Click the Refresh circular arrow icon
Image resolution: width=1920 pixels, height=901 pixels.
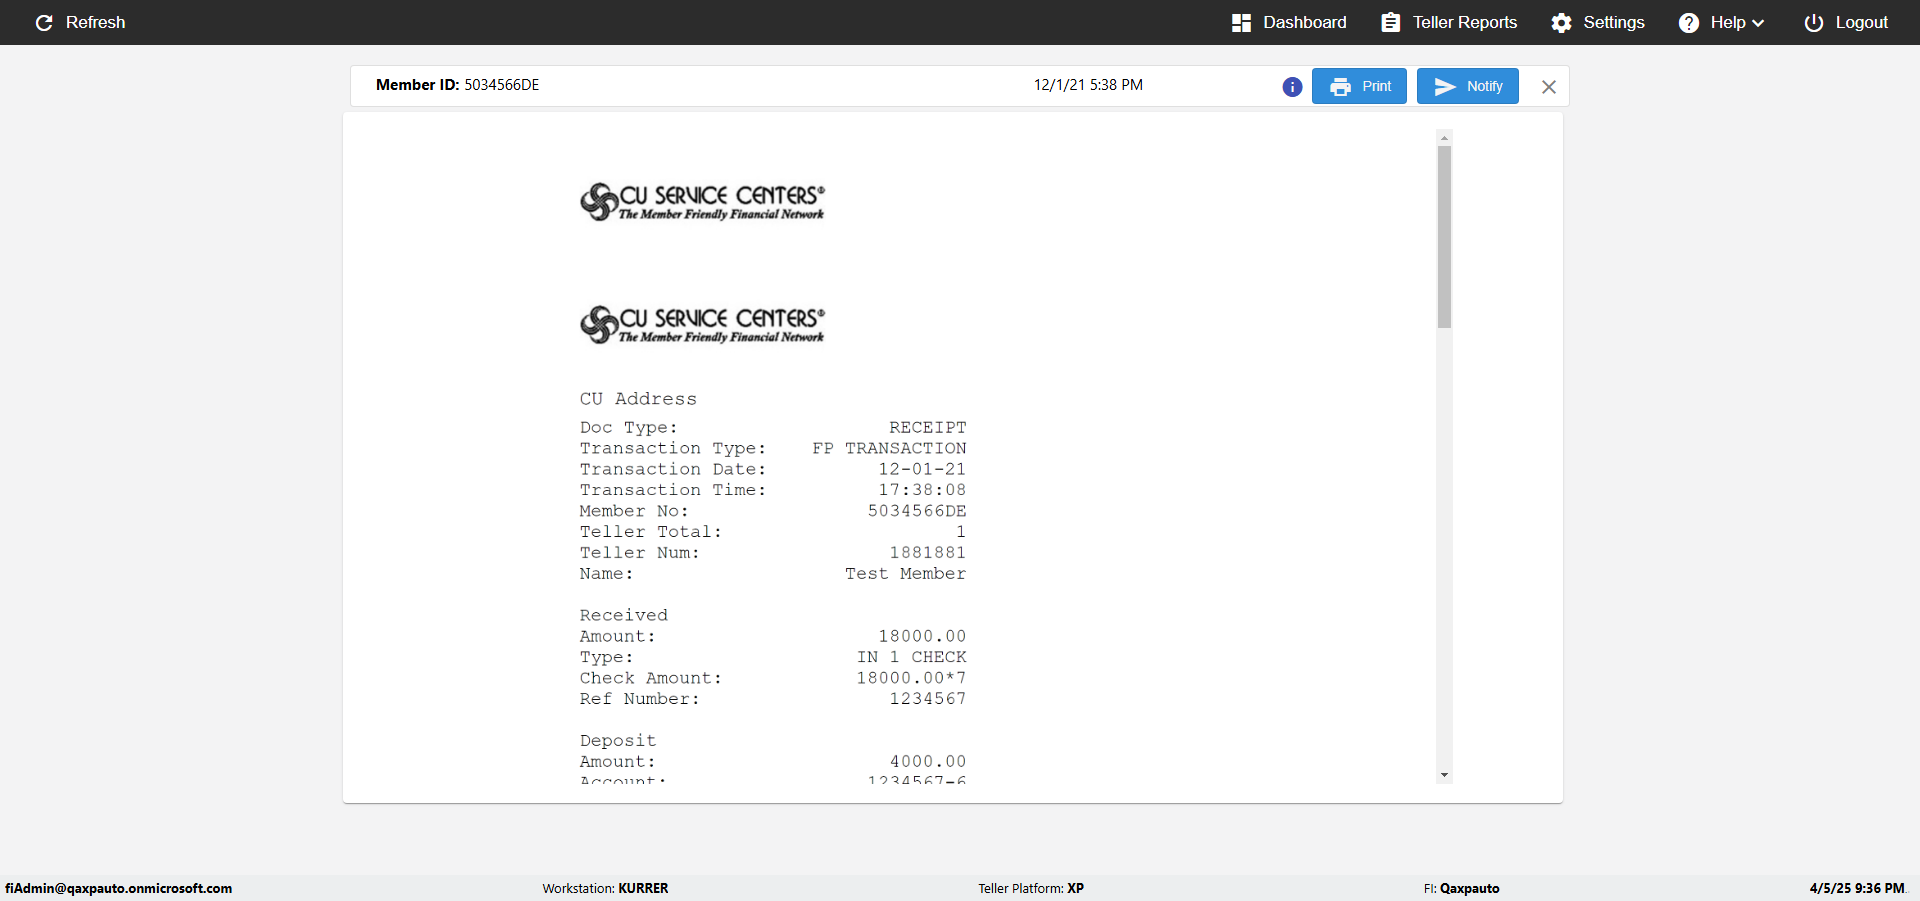point(44,22)
